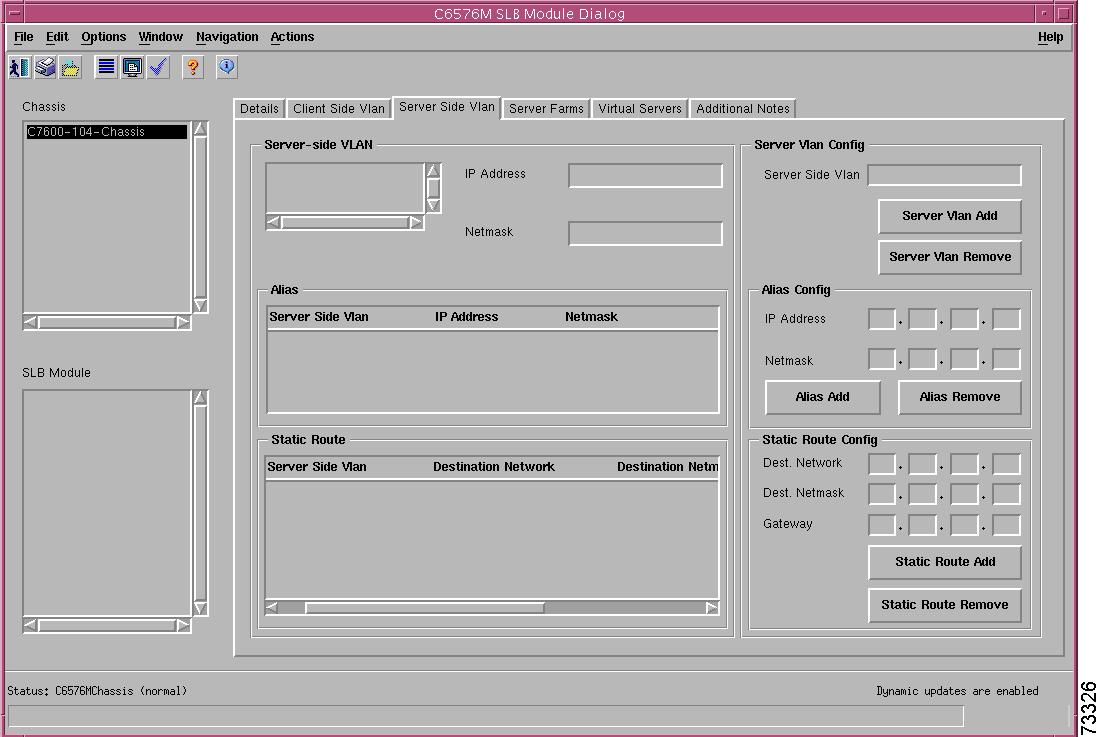
Task: Click the Server-side VLAN Netmask field
Action: (645, 233)
